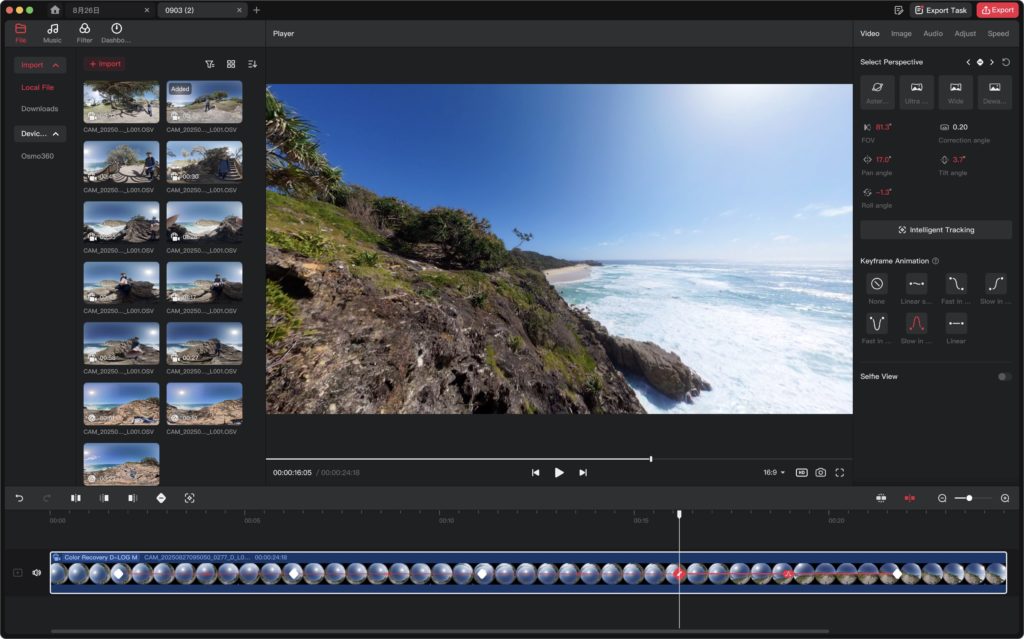Start Intelligent Tracking
This screenshot has height=639, width=1024.
[936, 230]
